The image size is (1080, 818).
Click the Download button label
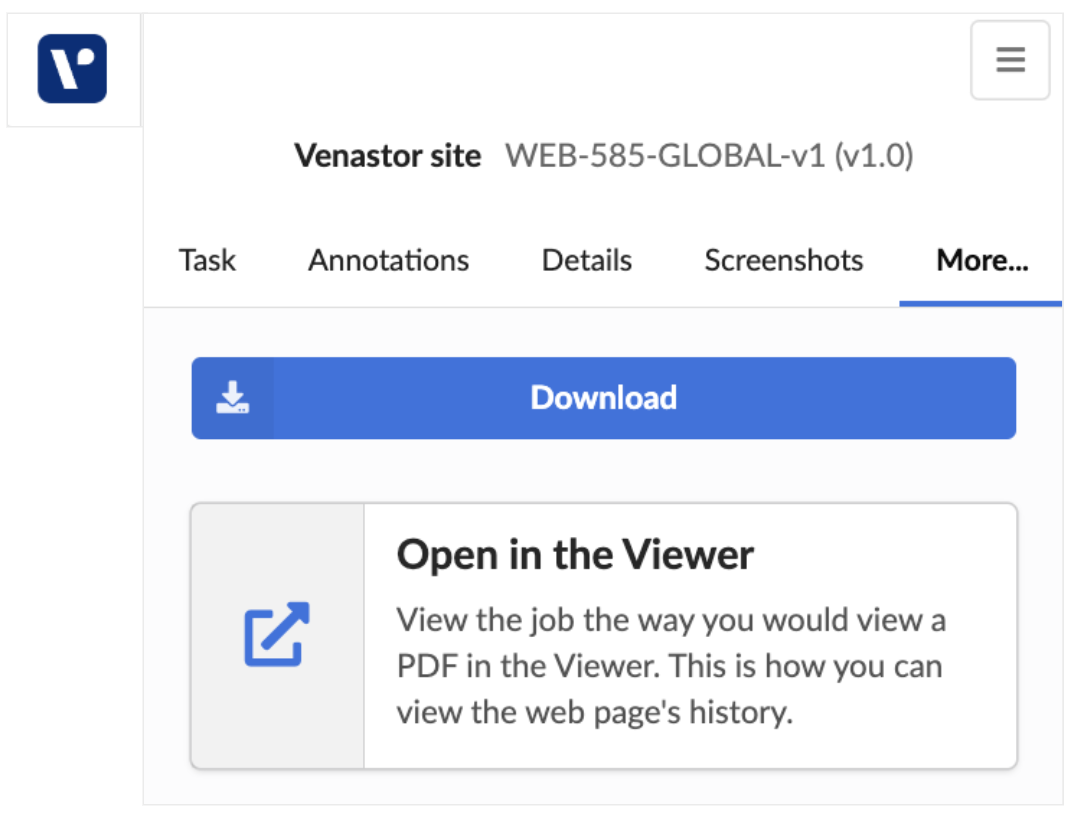coord(603,397)
